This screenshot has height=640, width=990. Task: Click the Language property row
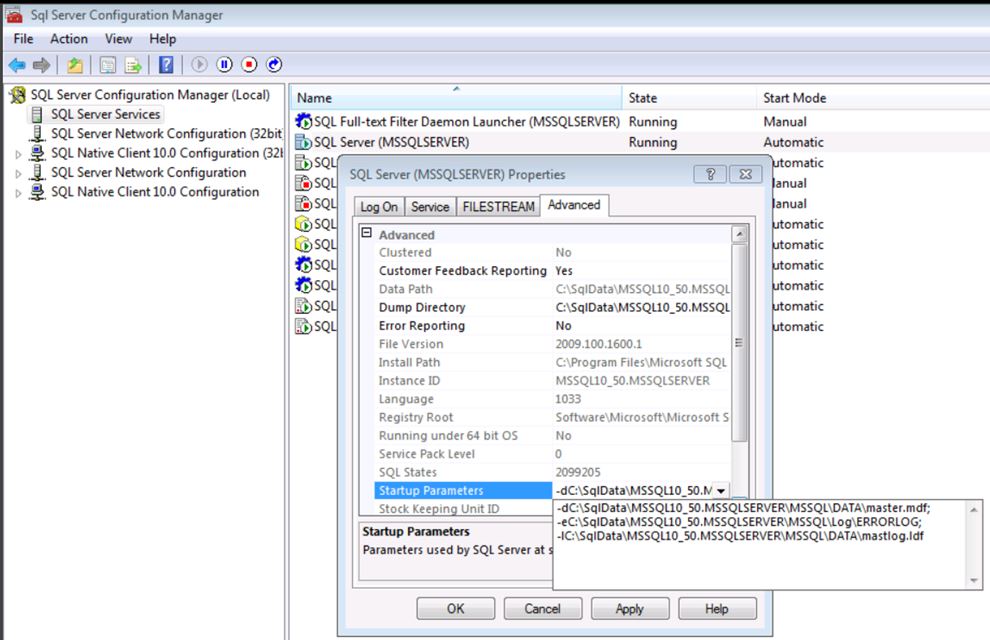point(552,399)
